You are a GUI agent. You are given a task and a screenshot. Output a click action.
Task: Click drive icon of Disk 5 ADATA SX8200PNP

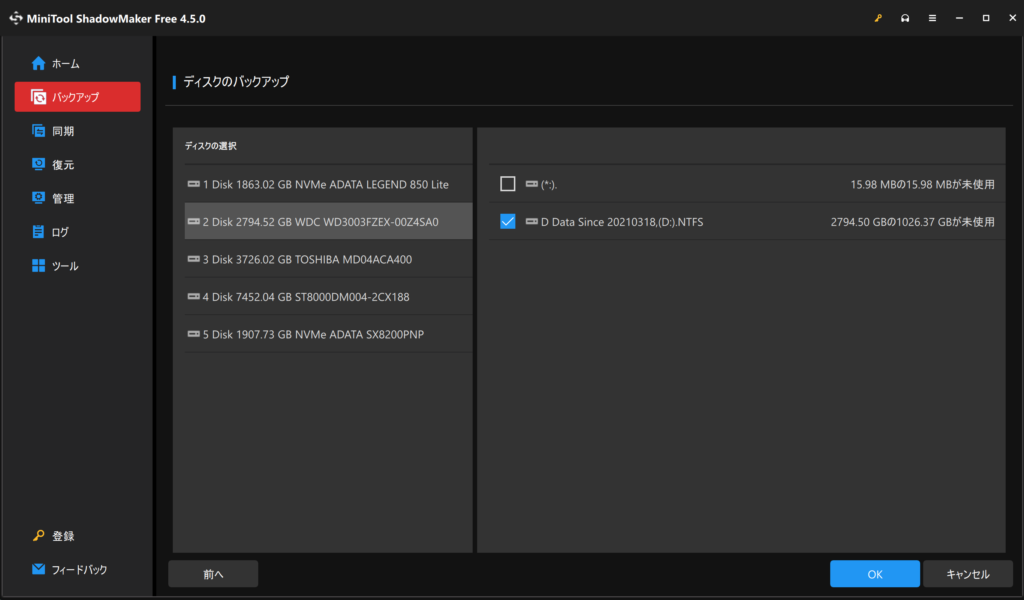[x=193, y=334]
